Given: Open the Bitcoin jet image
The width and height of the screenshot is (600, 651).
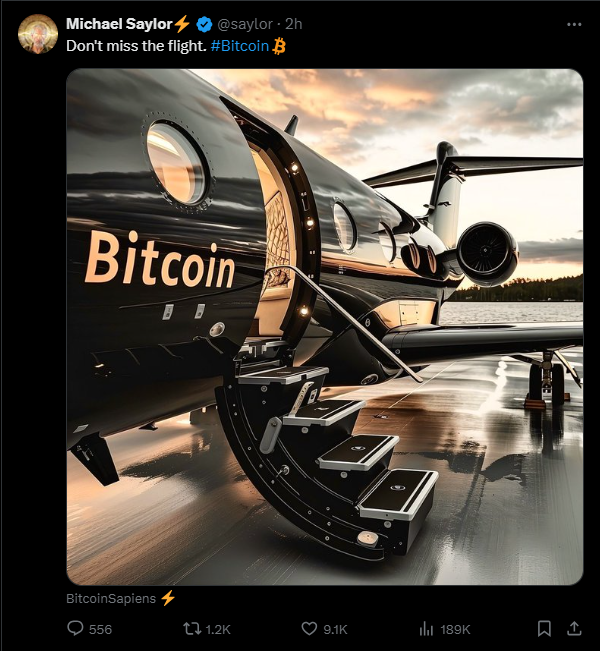Looking at the screenshot, I should coord(324,326).
